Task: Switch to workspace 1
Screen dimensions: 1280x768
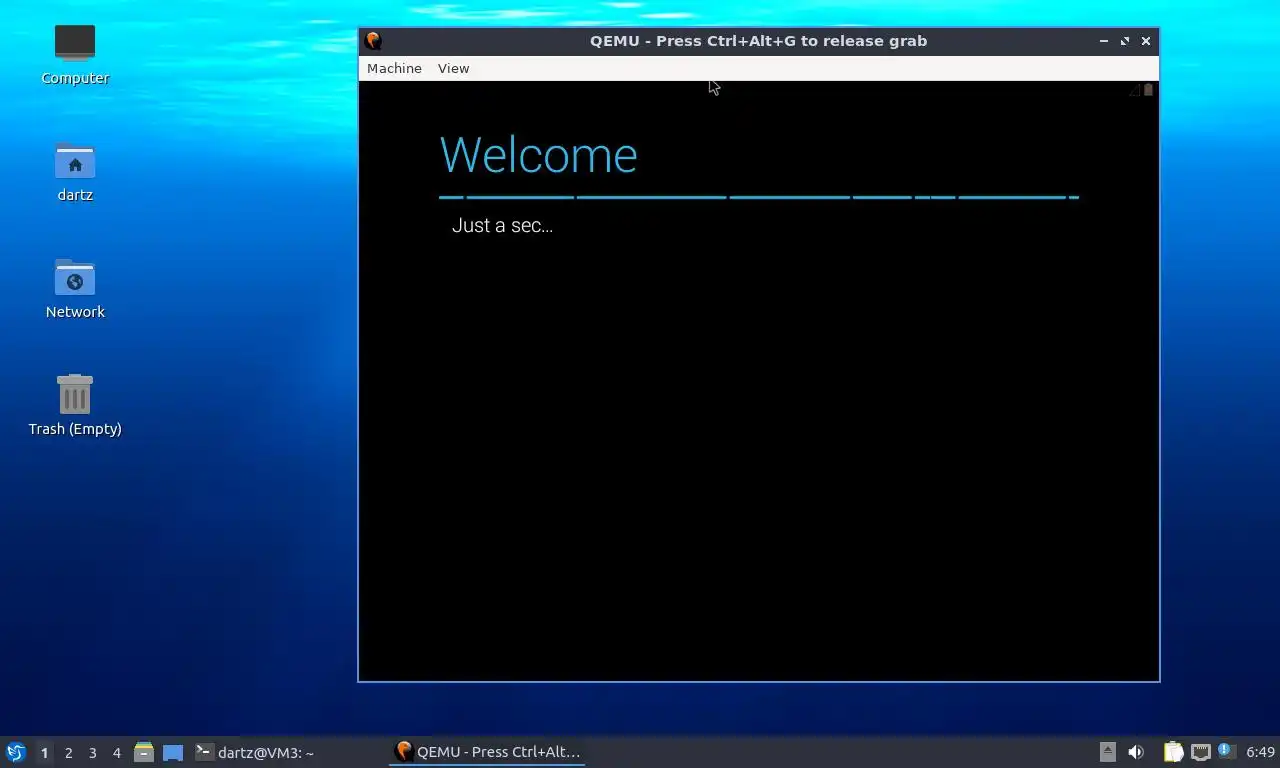Action: click(44, 752)
